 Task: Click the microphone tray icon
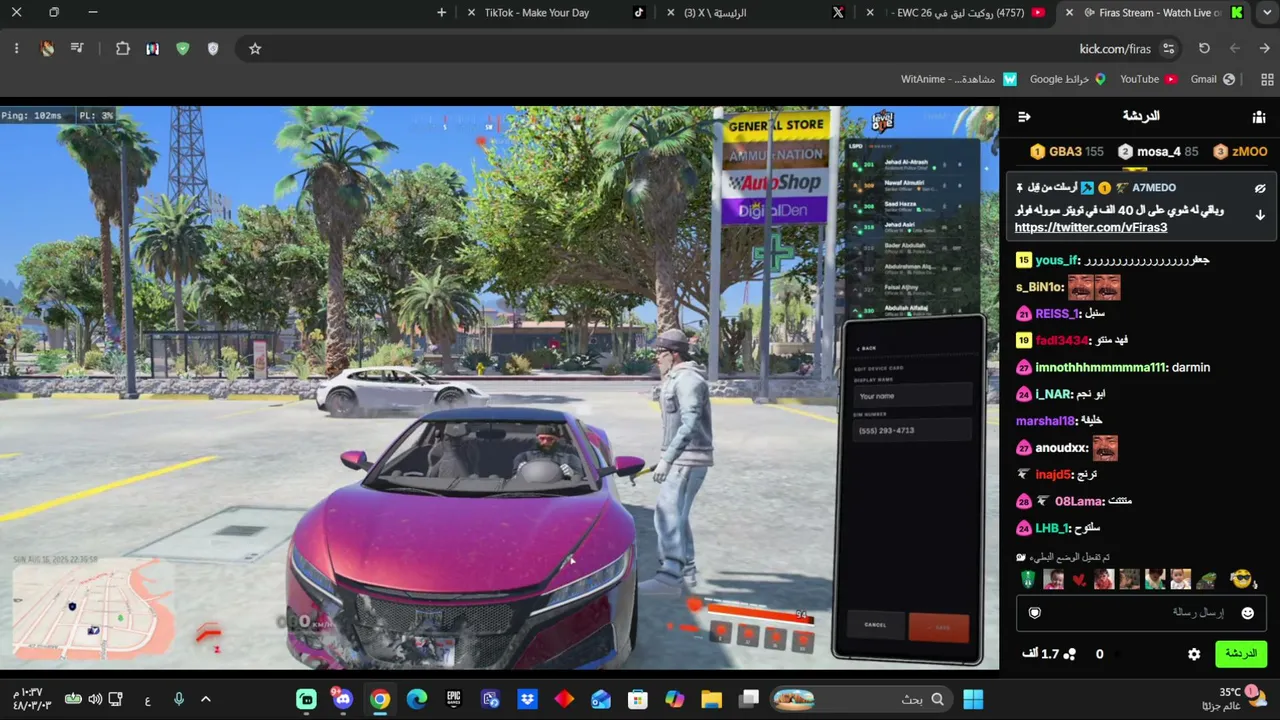pyautogui.click(x=179, y=699)
